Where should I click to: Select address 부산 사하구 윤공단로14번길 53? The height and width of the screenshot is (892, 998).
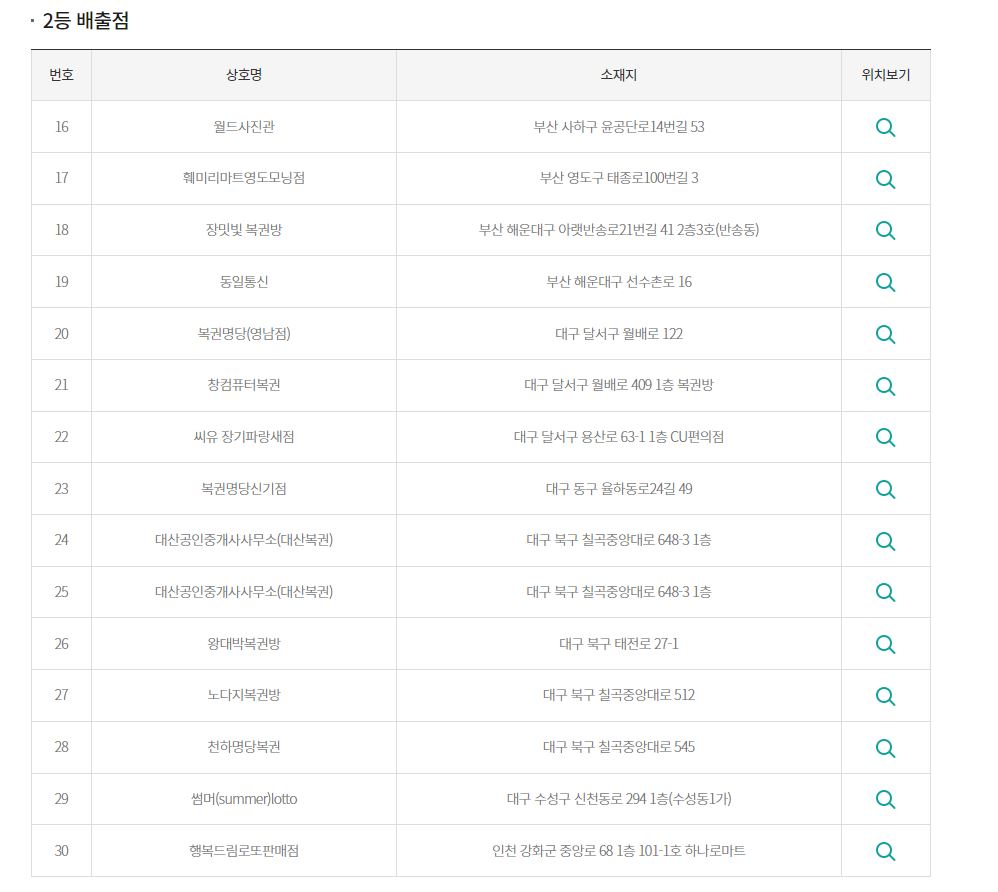(x=619, y=127)
